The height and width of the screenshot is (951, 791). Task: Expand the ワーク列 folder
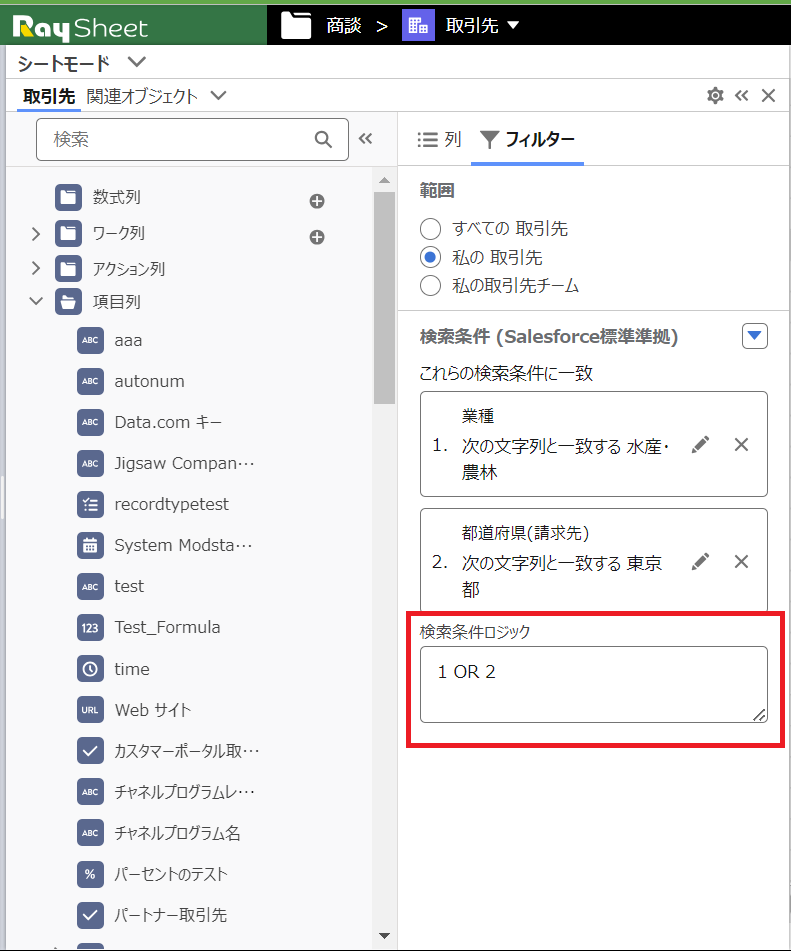tap(36, 234)
